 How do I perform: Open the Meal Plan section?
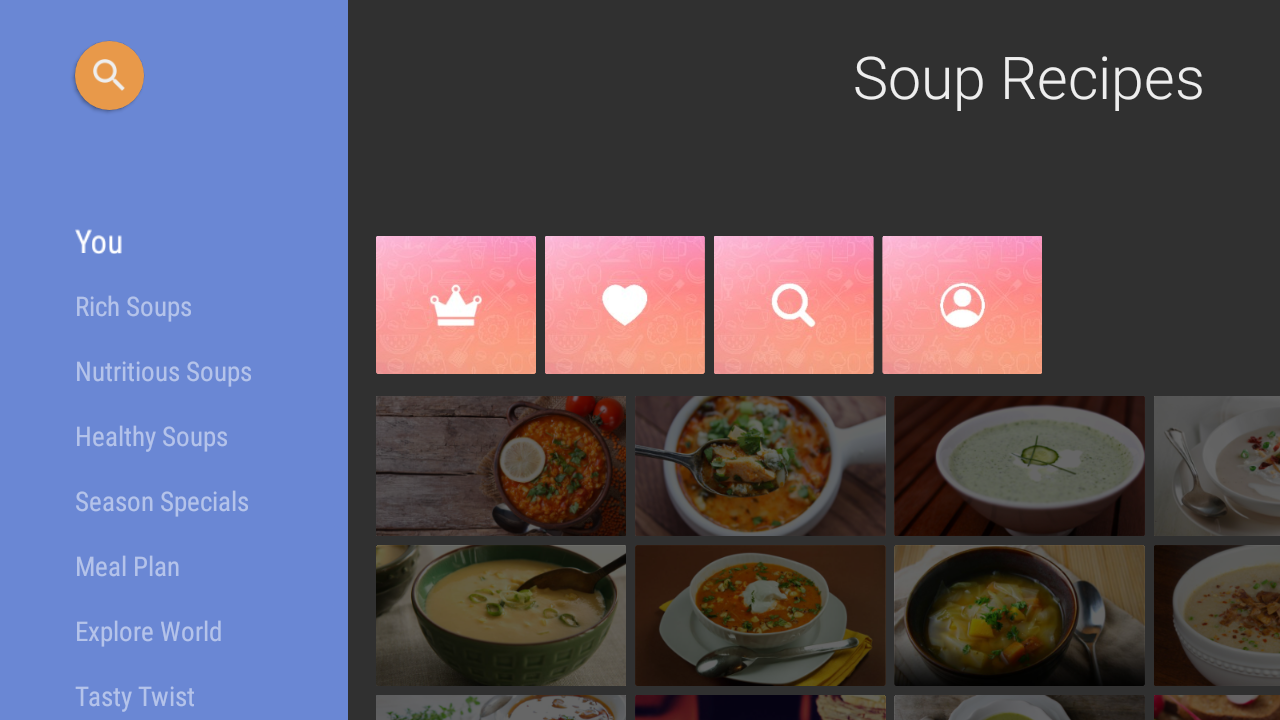[127, 567]
